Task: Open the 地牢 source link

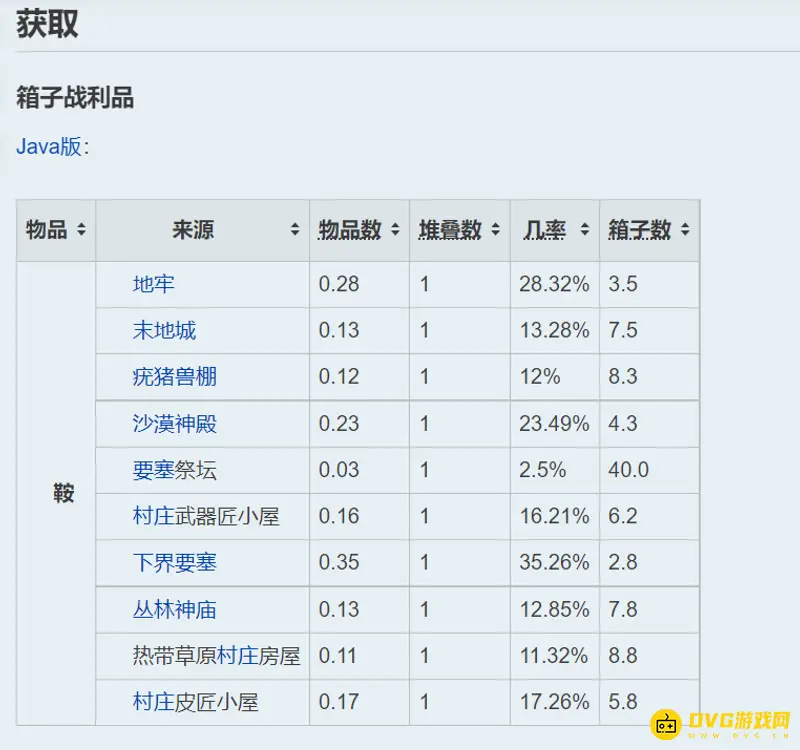Action: (x=153, y=284)
